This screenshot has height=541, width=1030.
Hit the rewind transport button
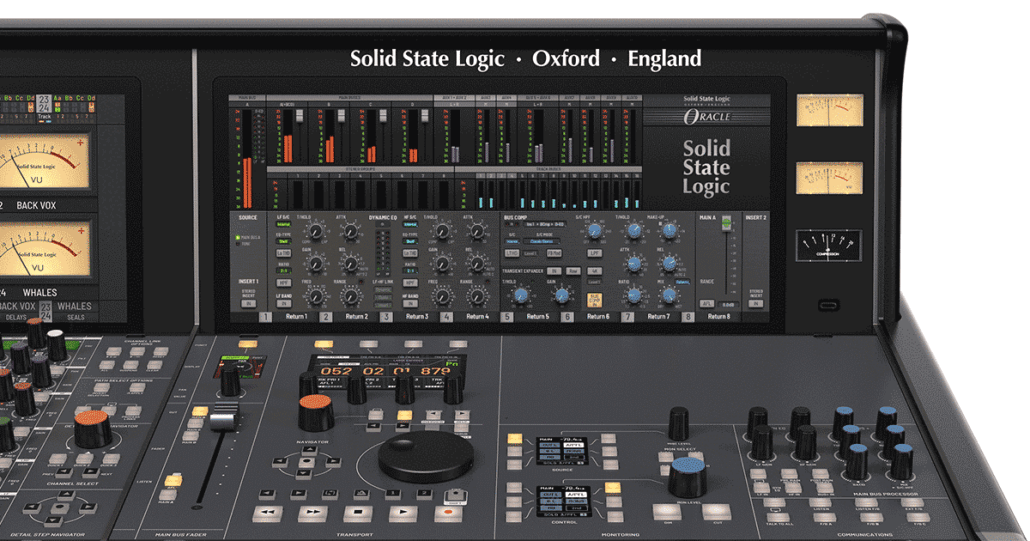pos(268,512)
